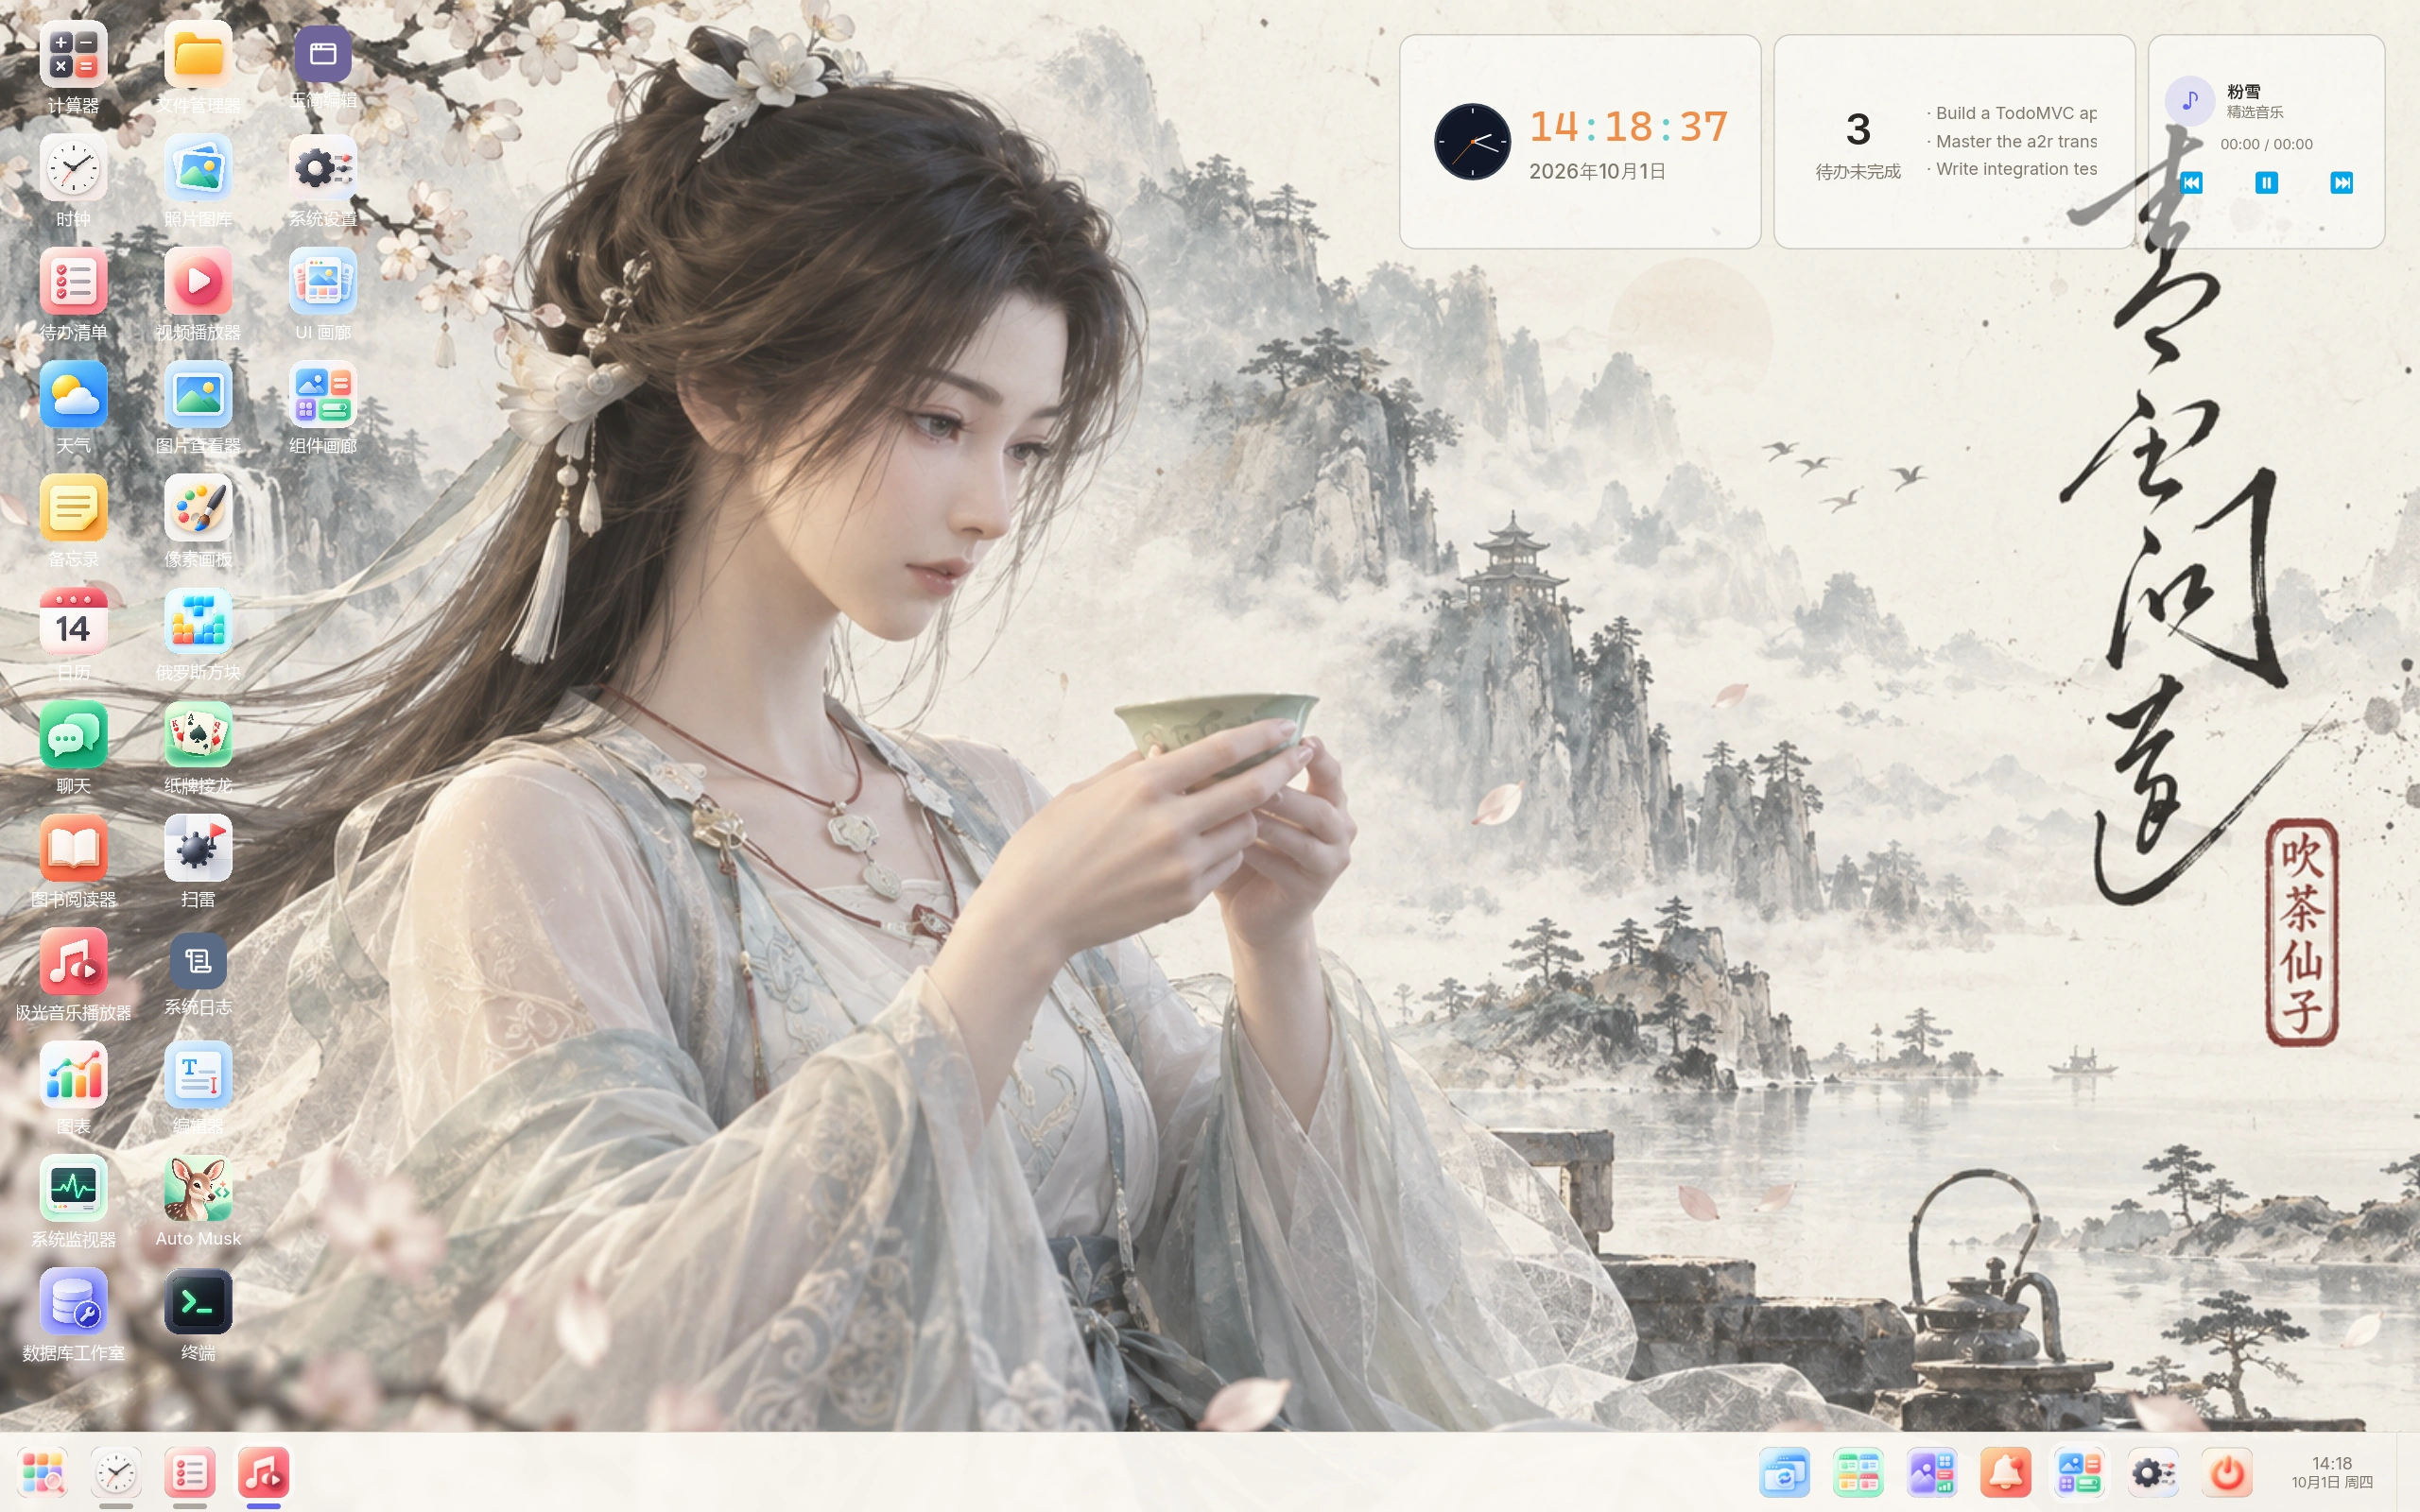Click the analog clock in the clock widget

coord(1472,141)
